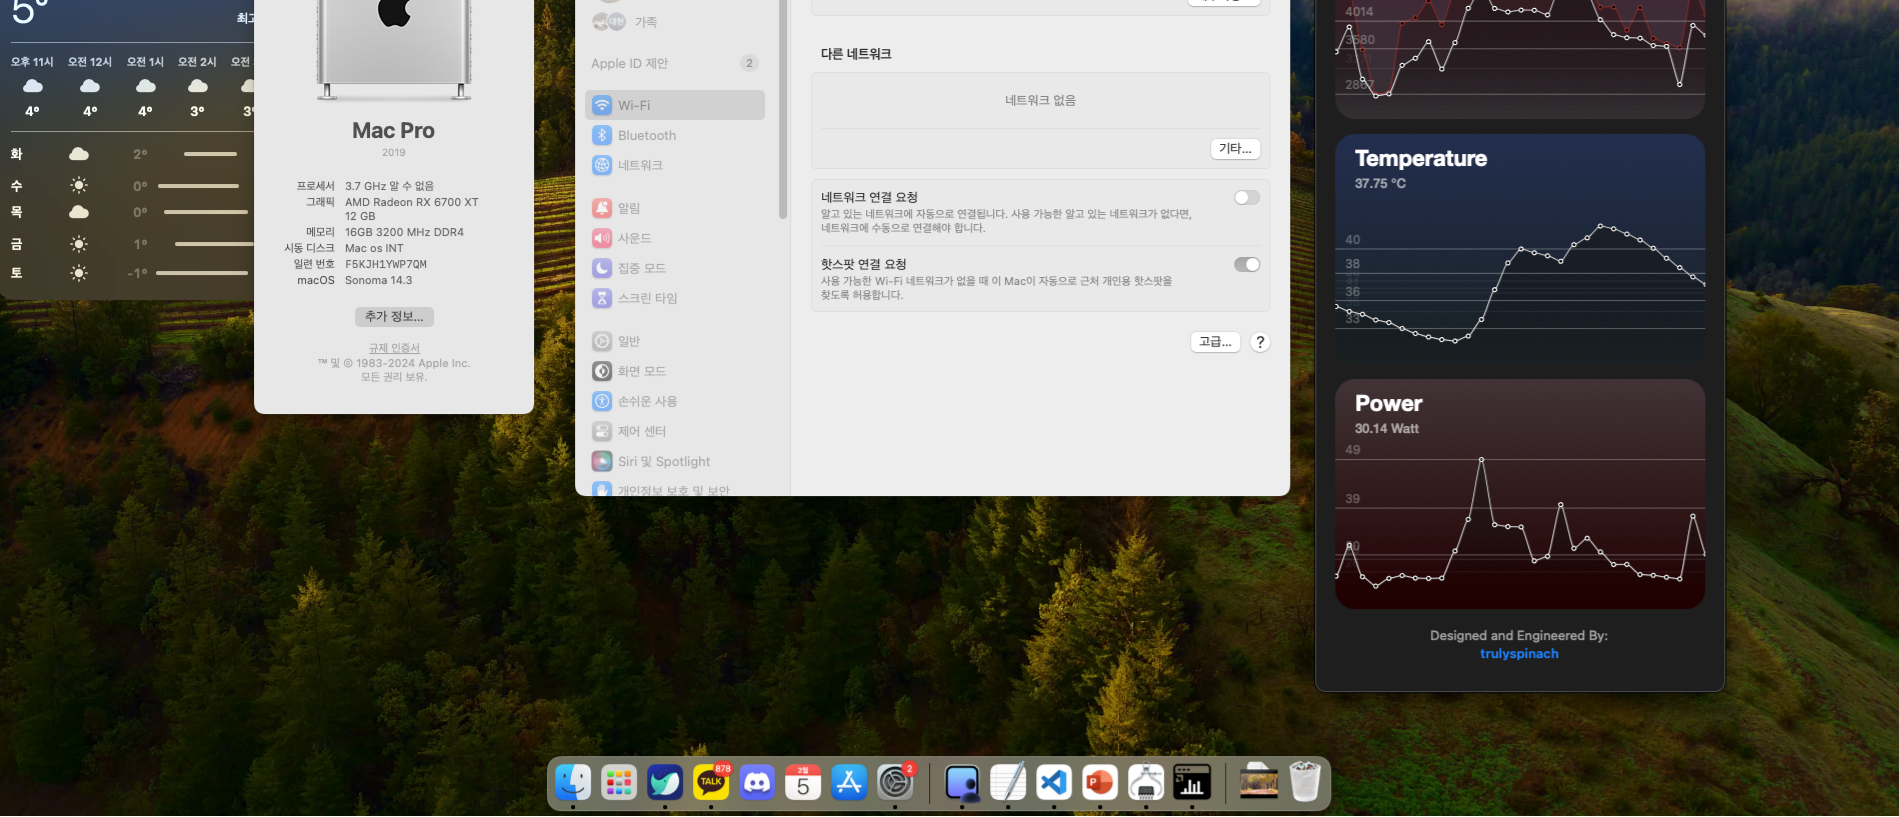The width and height of the screenshot is (1899, 817).
Task: Click the 30.14 Watt power reading
Action: 1387,429
